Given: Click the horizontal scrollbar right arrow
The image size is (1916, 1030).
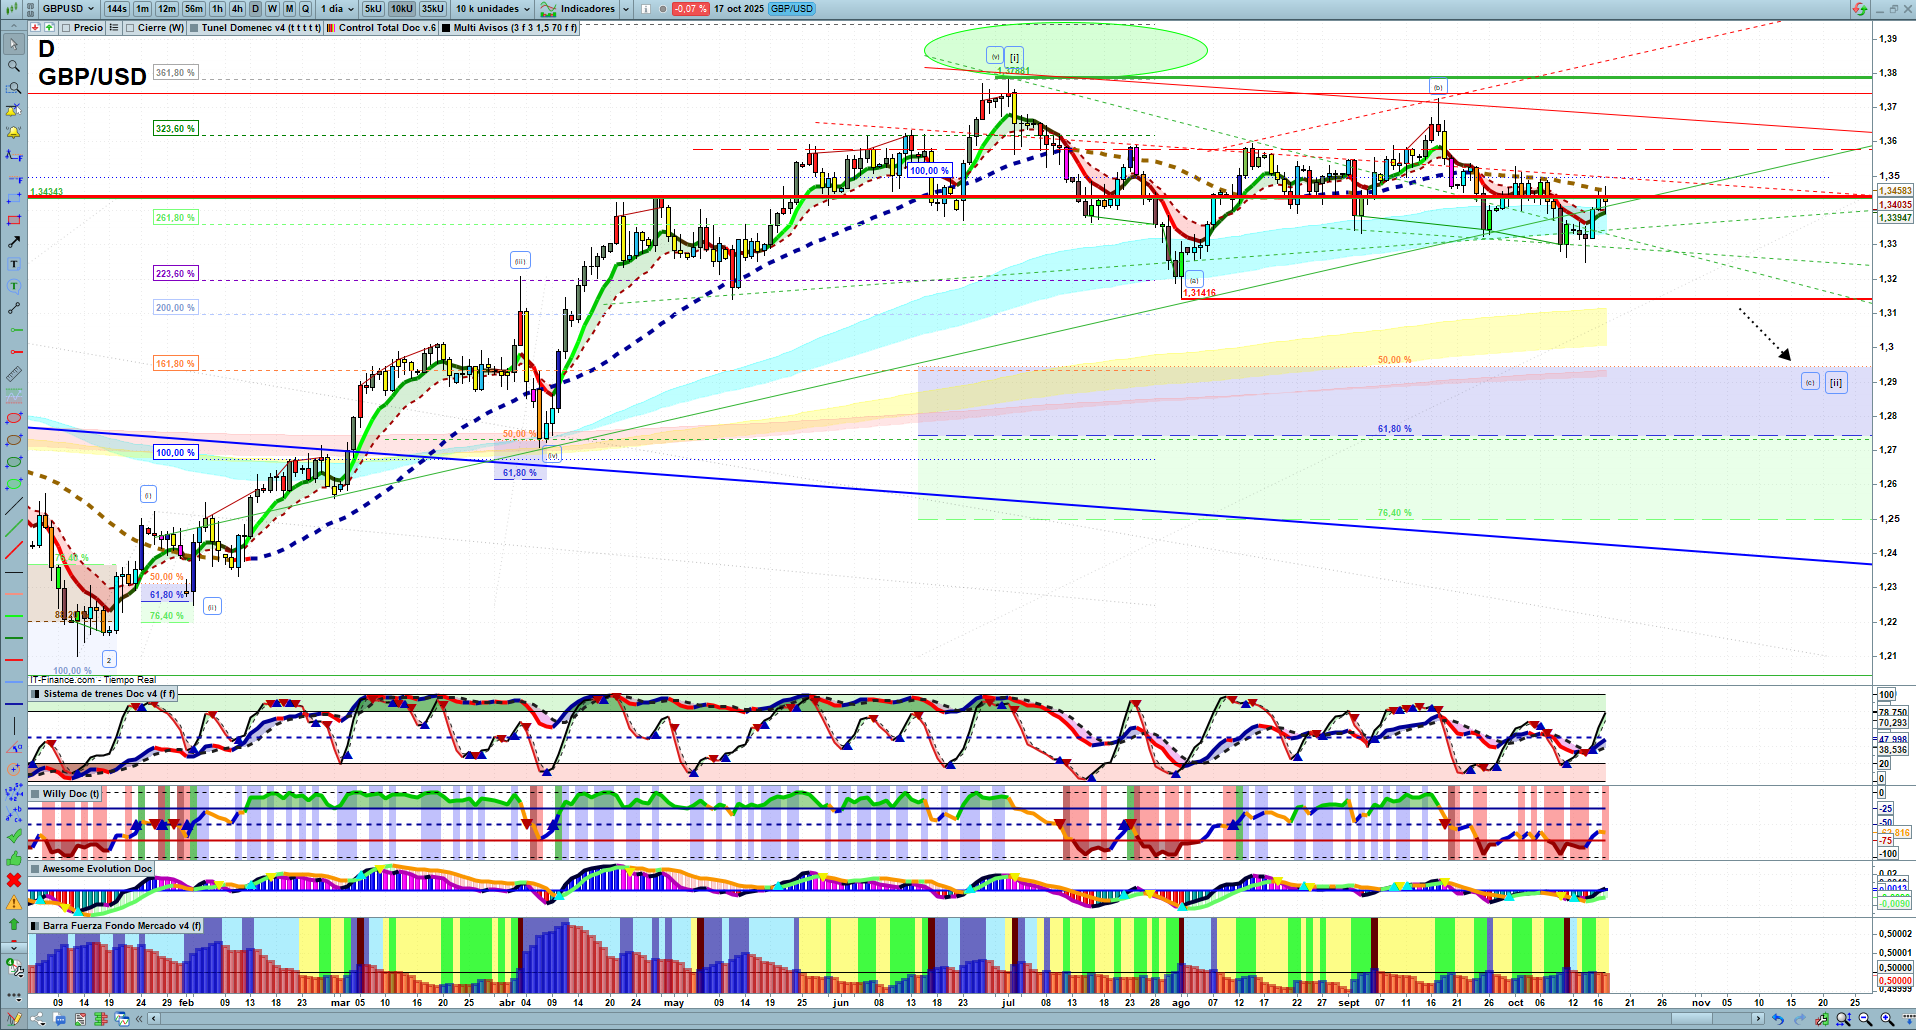Looking at the screenshot, I should click(1758, 1019).
